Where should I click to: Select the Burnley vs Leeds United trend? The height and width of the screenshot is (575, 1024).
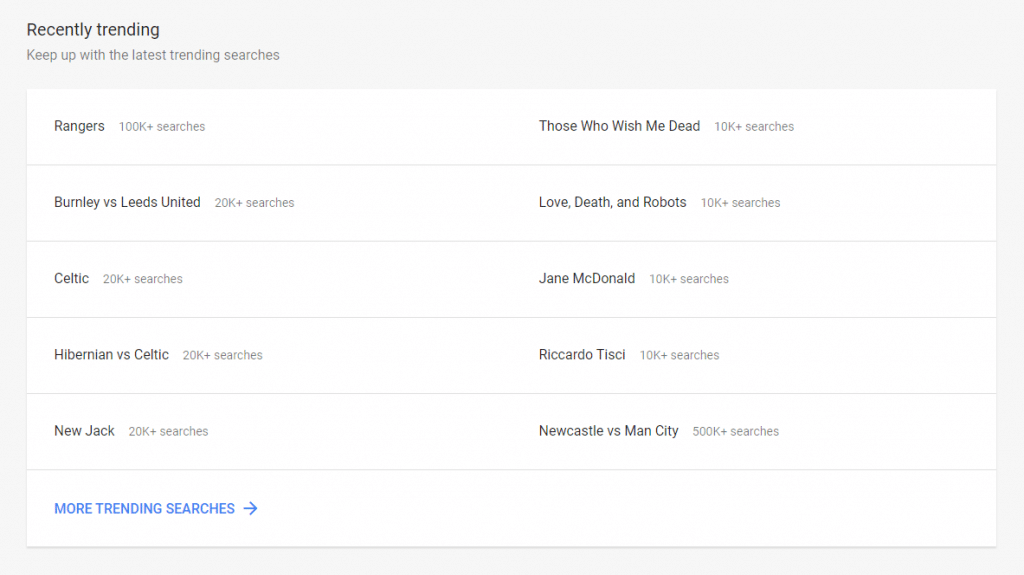(x=127, y=202)
